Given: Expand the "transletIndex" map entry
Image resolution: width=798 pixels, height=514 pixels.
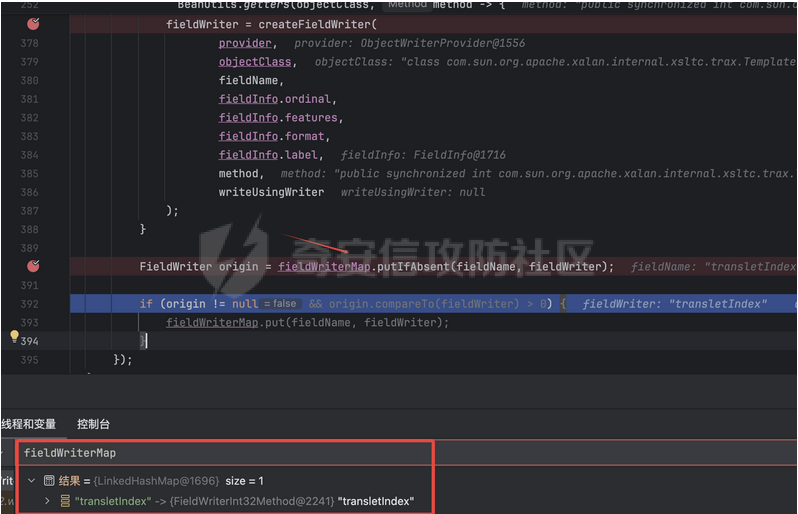Looking at the screenshot, I should pos(47,500).
